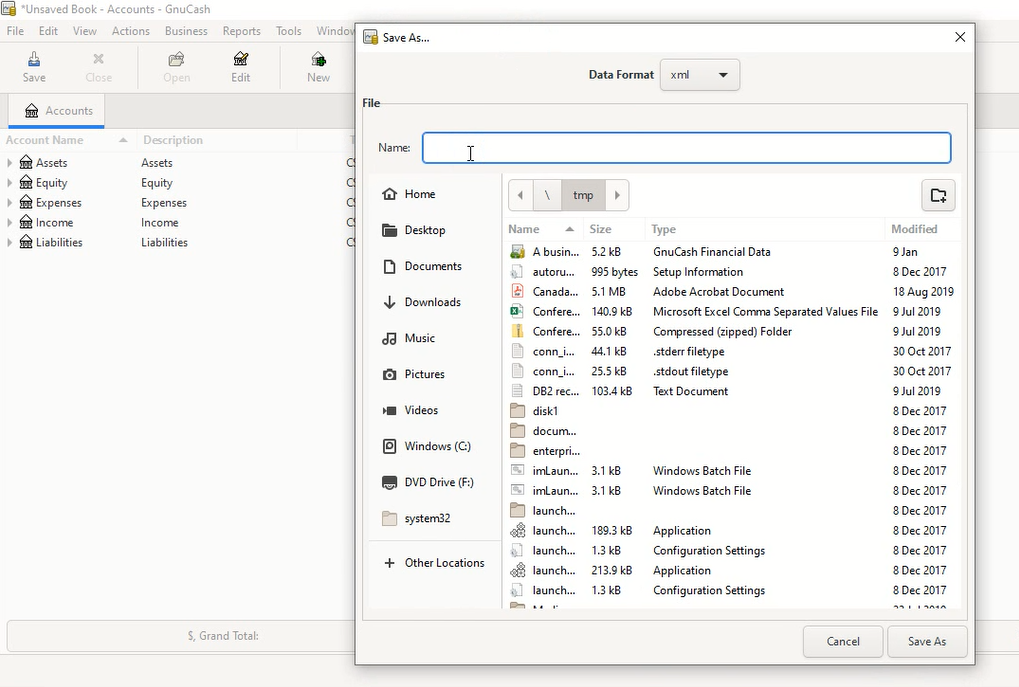Viewport: 1019px width, 687px height.
Task: Sort files by Modified column header
Action: pyautogui.click(x=914, y=229)
